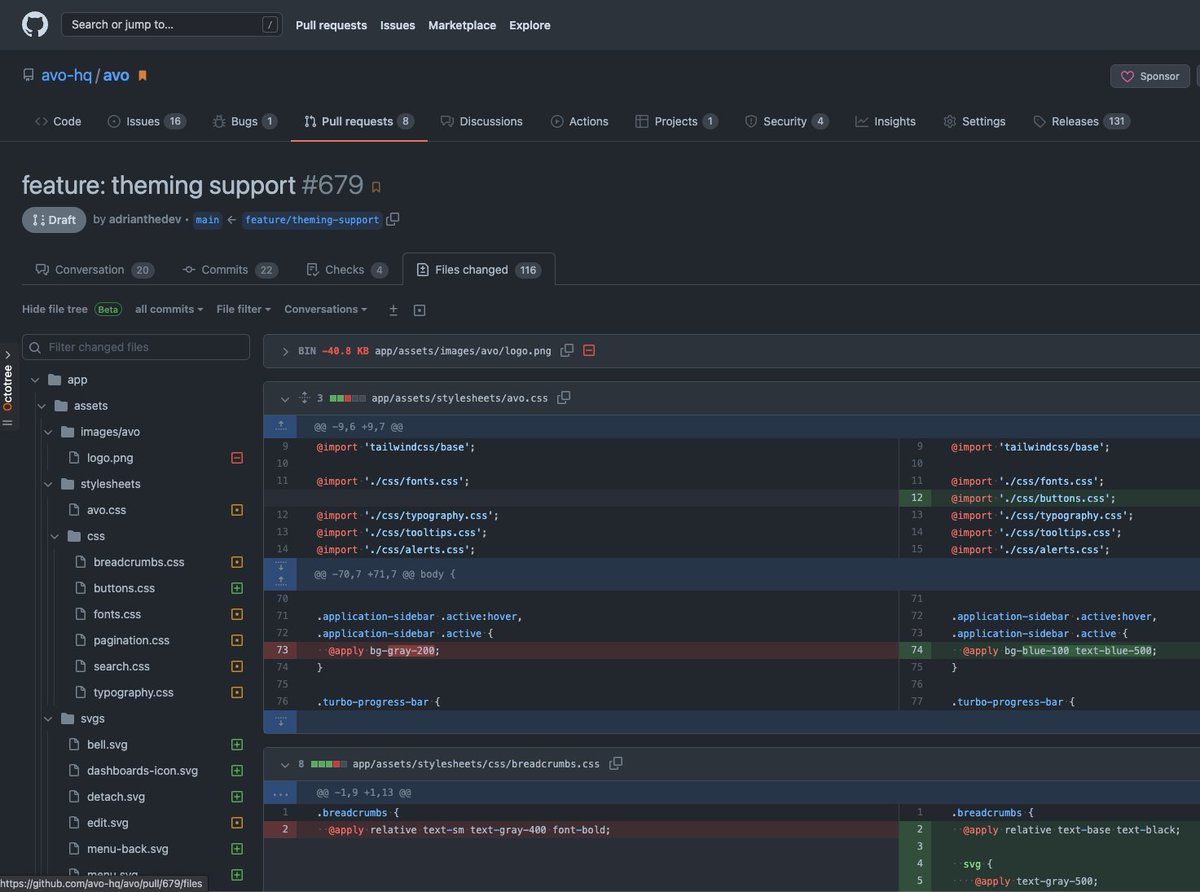Click the square dot icon in diff toolbar
The width and height of the screenshot is (1200, 892).
pyautogui.click(x=420, y=310)
